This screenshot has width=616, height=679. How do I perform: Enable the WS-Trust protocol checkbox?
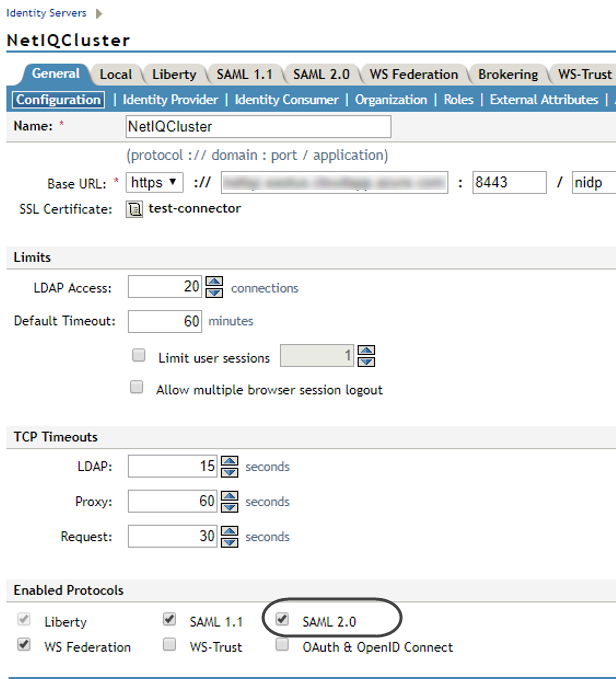169,645
